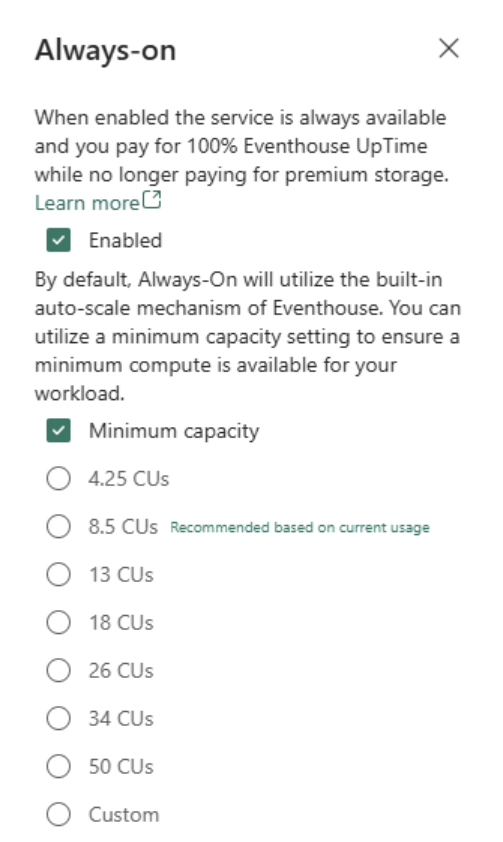Click the Always-on panel heading

[x=105, y=50]
